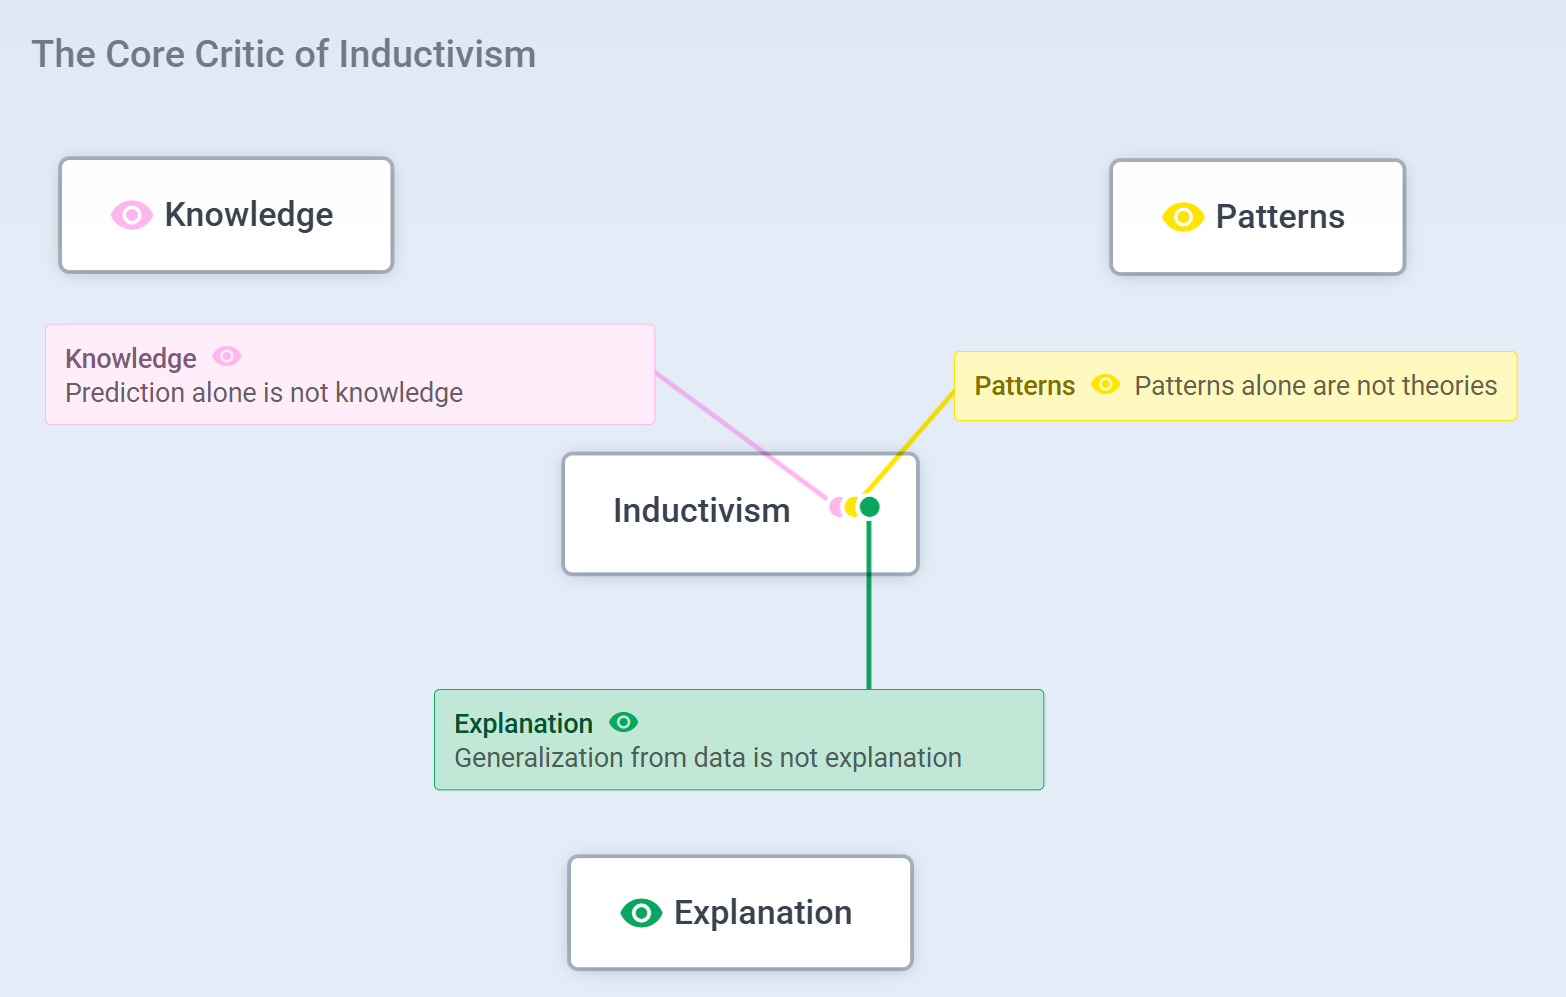Click the small eye icon in the green Explanation note
Image resolution: width=1566 pixels, height=997 pixels.
pos(623,722)
